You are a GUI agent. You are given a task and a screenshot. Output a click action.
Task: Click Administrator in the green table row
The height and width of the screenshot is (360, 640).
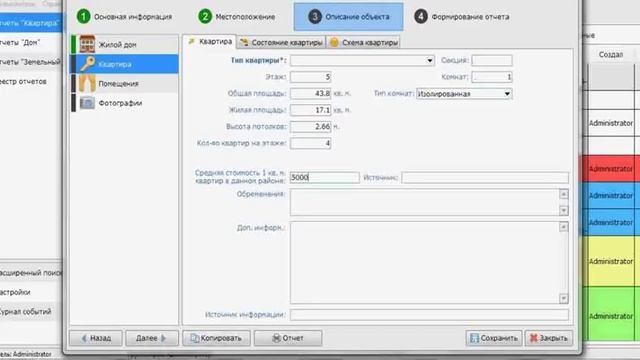click(611, 316)
